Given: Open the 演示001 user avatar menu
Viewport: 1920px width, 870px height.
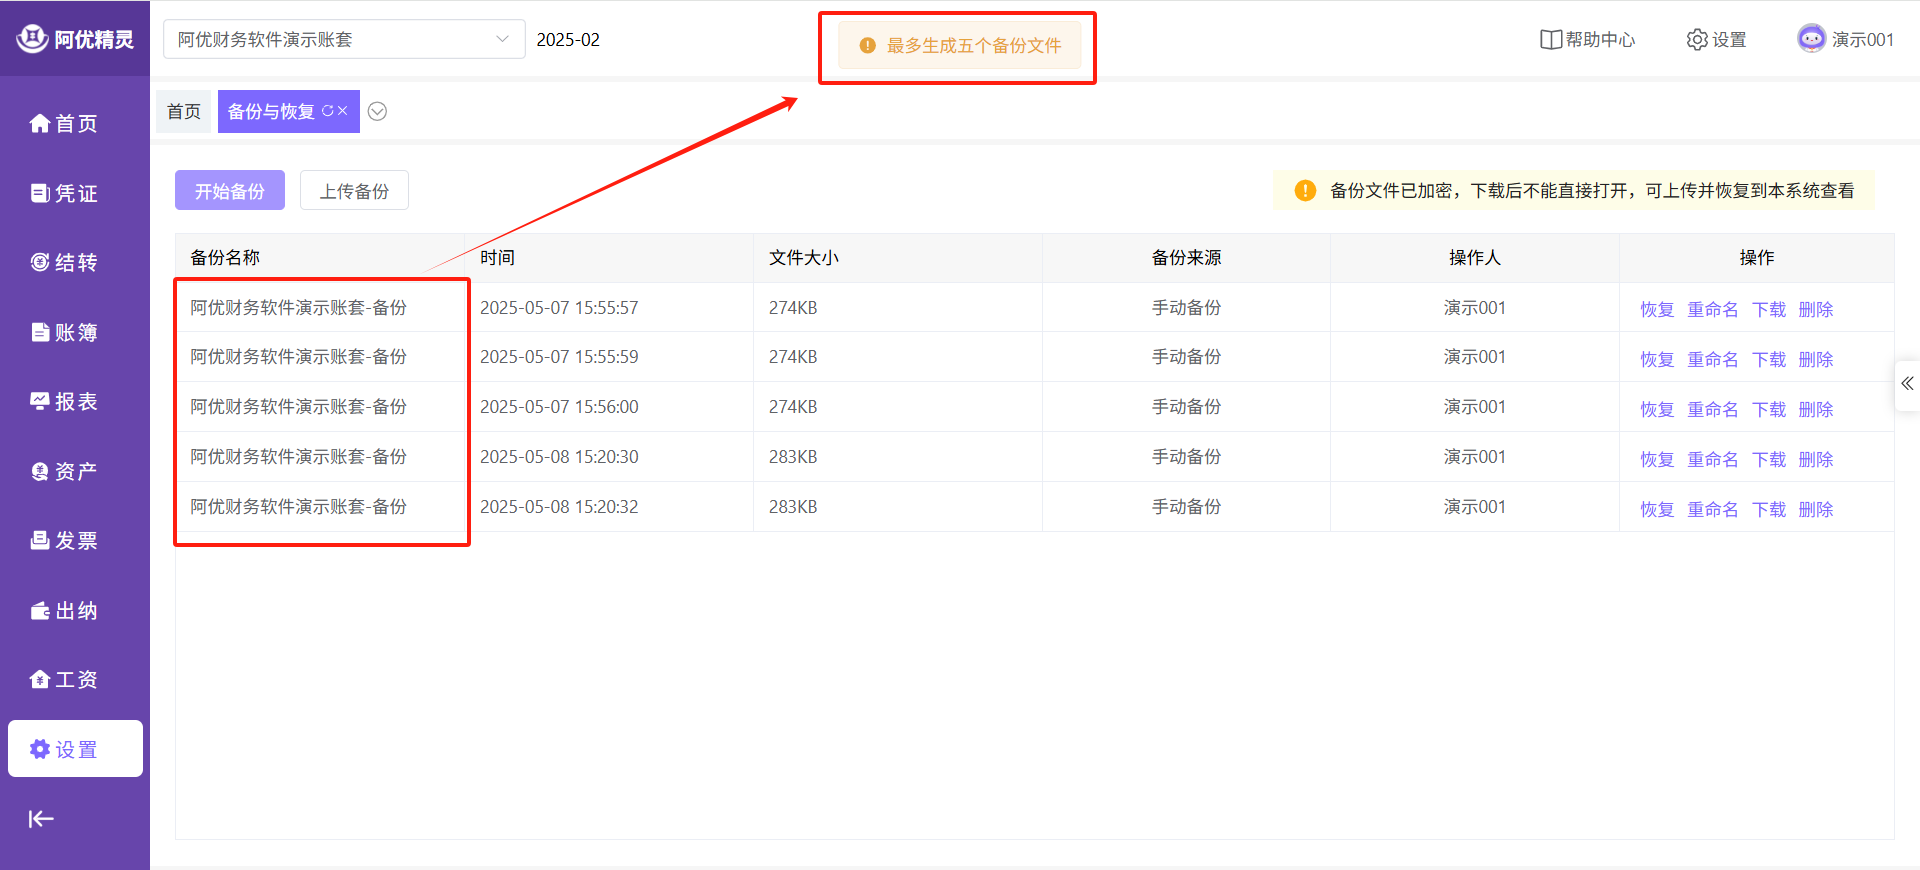Looking at the screenshot, I should point(1811,39).
